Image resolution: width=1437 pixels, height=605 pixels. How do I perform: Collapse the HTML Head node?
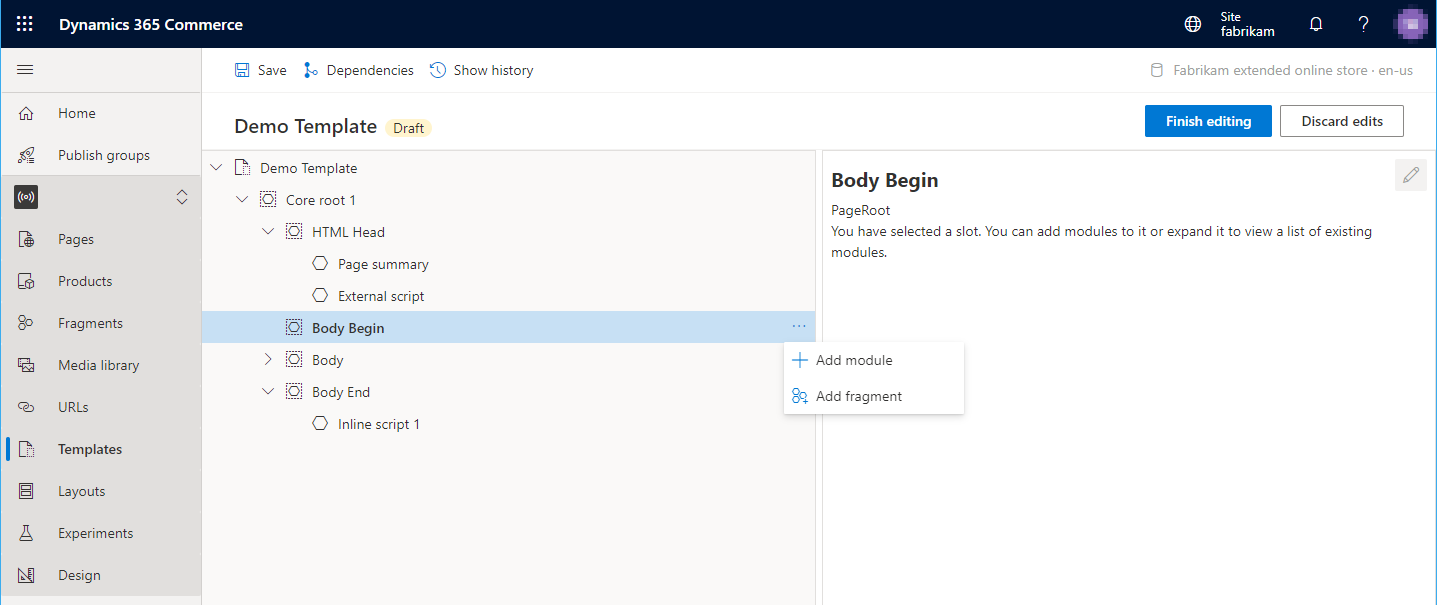(x=267, y=230)
